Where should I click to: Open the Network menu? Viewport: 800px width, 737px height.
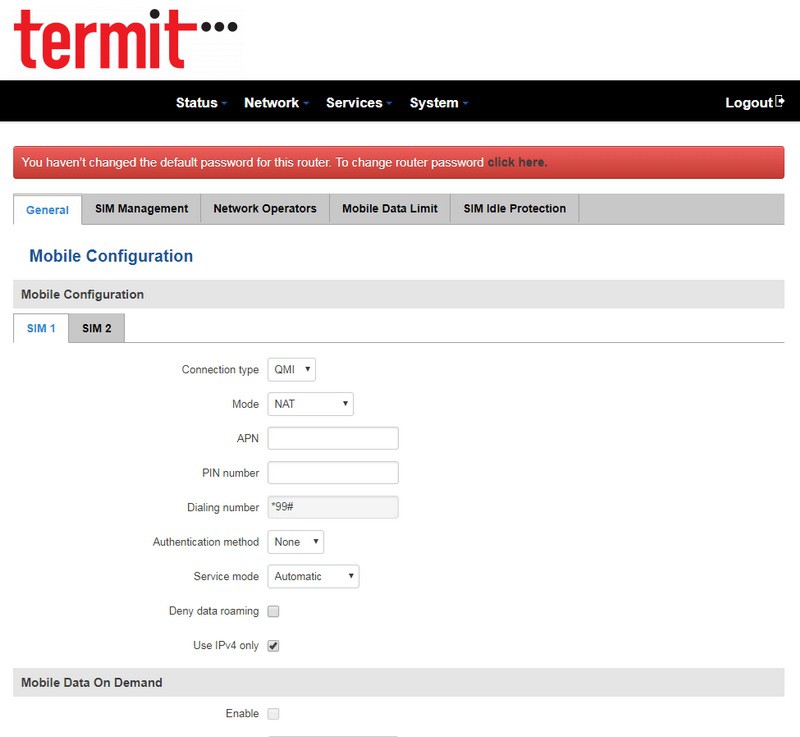(x=276, y=103)
